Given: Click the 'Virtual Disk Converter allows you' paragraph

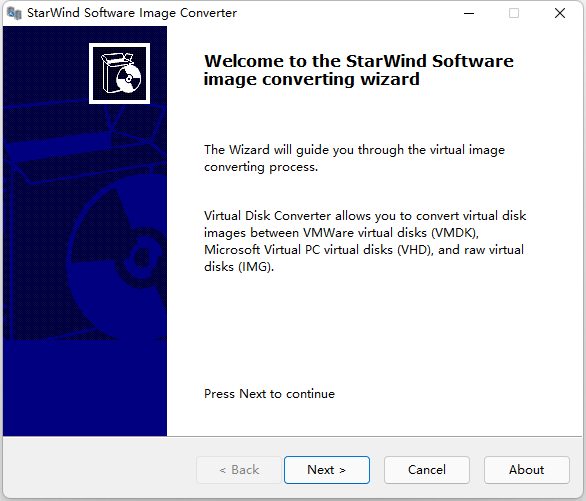Looking at the screenshot, I should click(365, 241).
